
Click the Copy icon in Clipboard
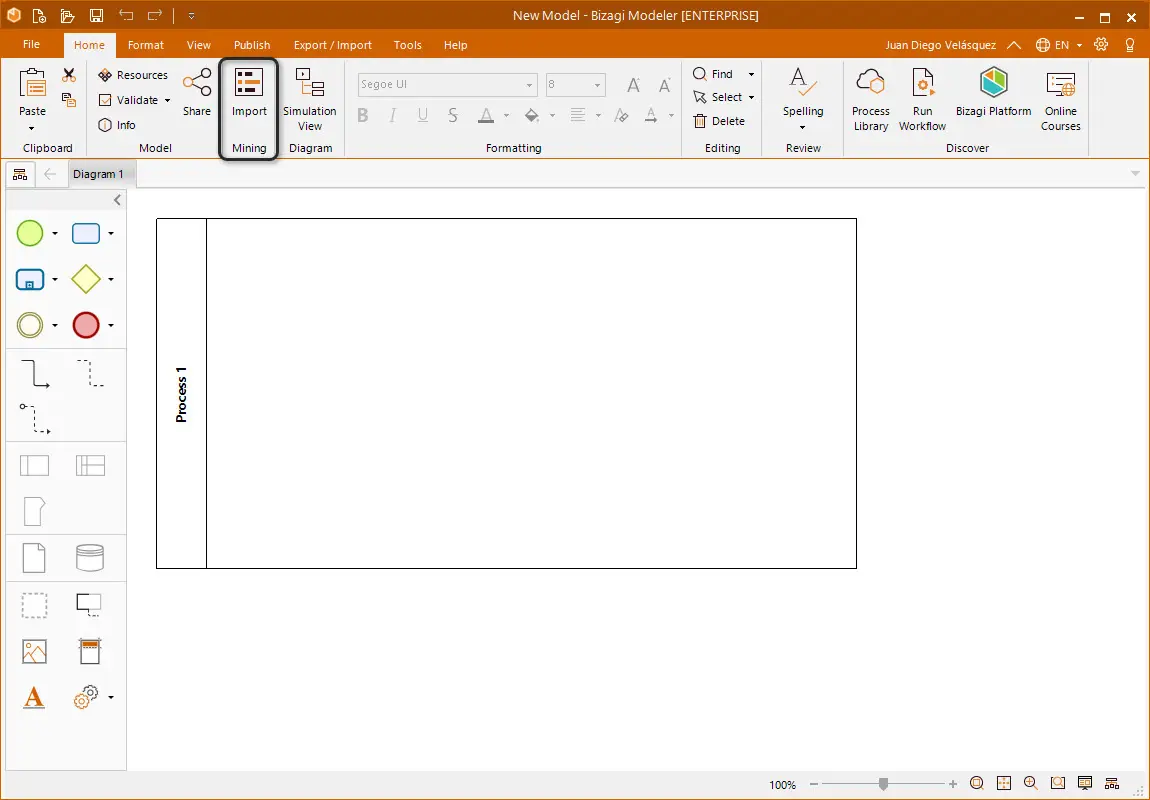pyautogui.click(x=69, y=100)
